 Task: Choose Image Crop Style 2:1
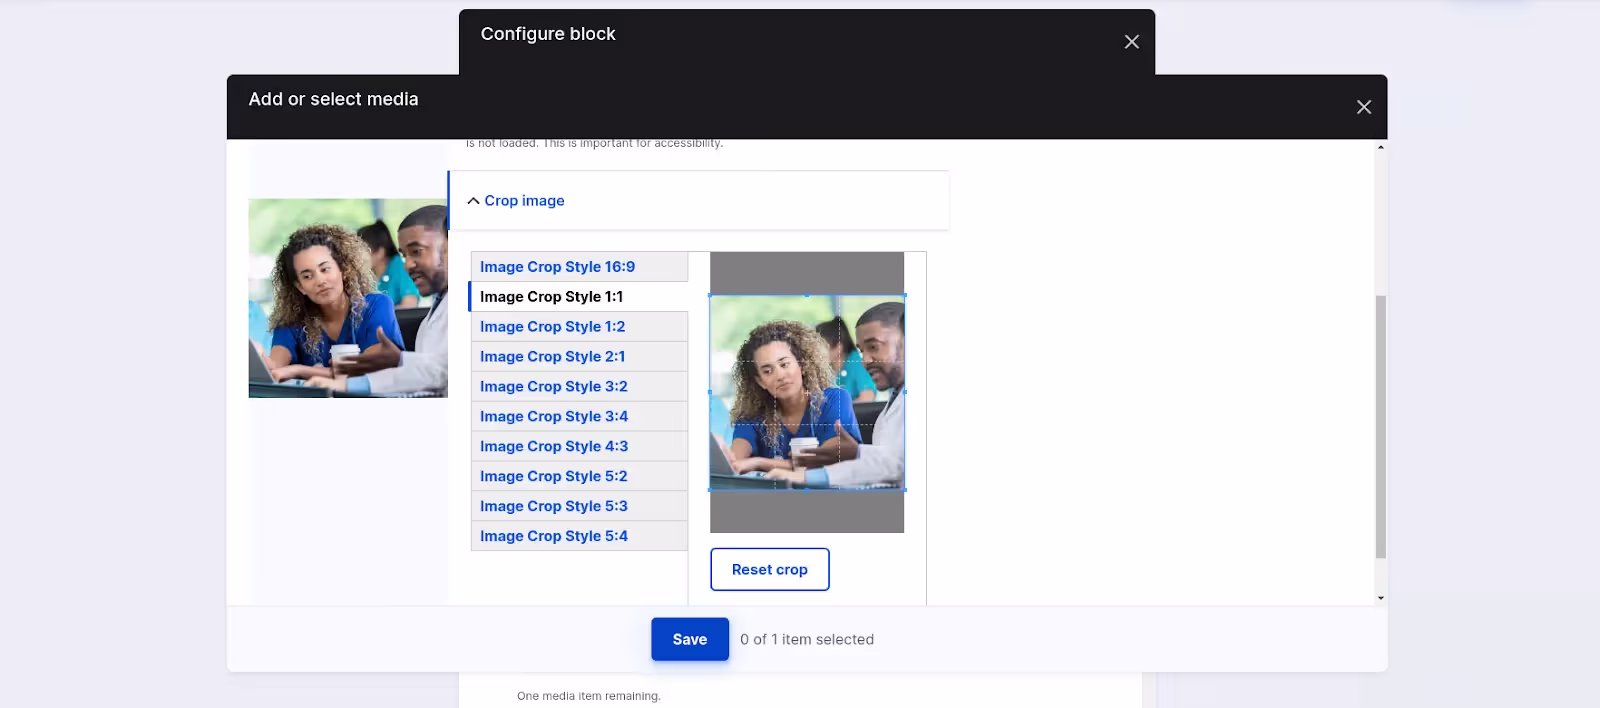tap(579, 357)
